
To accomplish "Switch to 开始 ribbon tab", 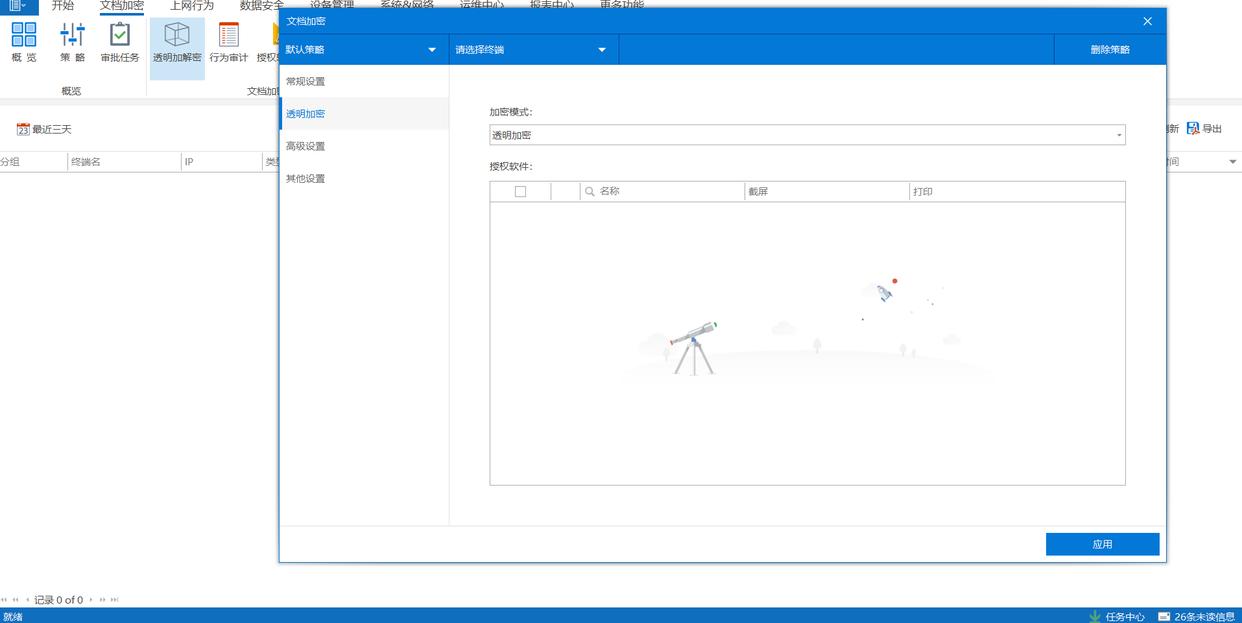I will 63,6.
